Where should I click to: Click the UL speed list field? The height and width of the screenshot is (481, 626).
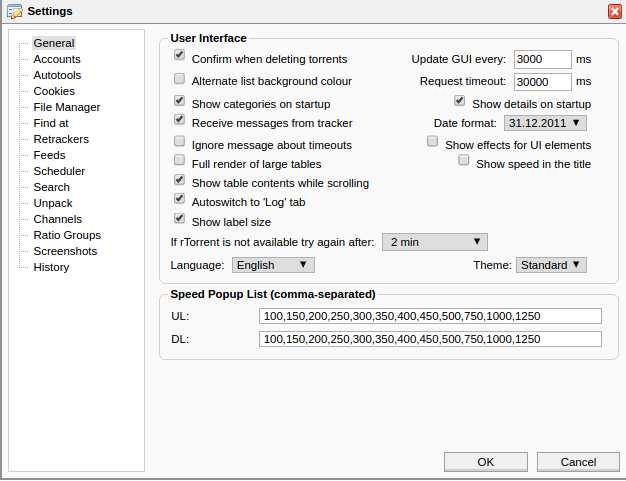tap(430, 316)
